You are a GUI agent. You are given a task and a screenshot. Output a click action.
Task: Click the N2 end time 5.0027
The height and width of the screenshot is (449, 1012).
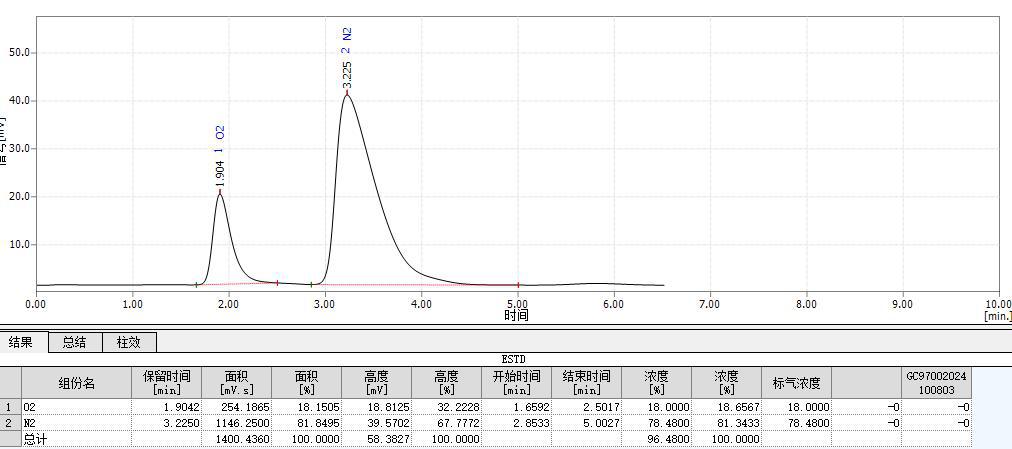click(x=587, y=423)
